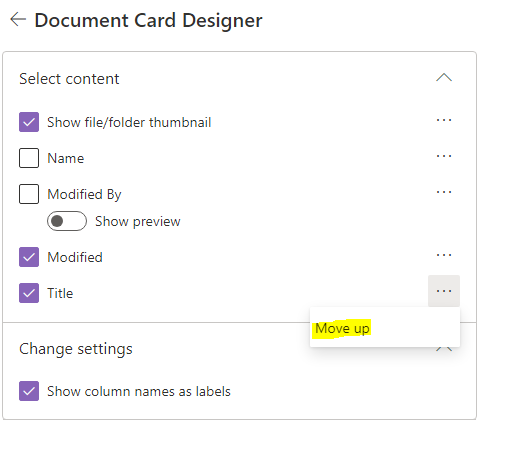Disable Show column names as labels

29,391
